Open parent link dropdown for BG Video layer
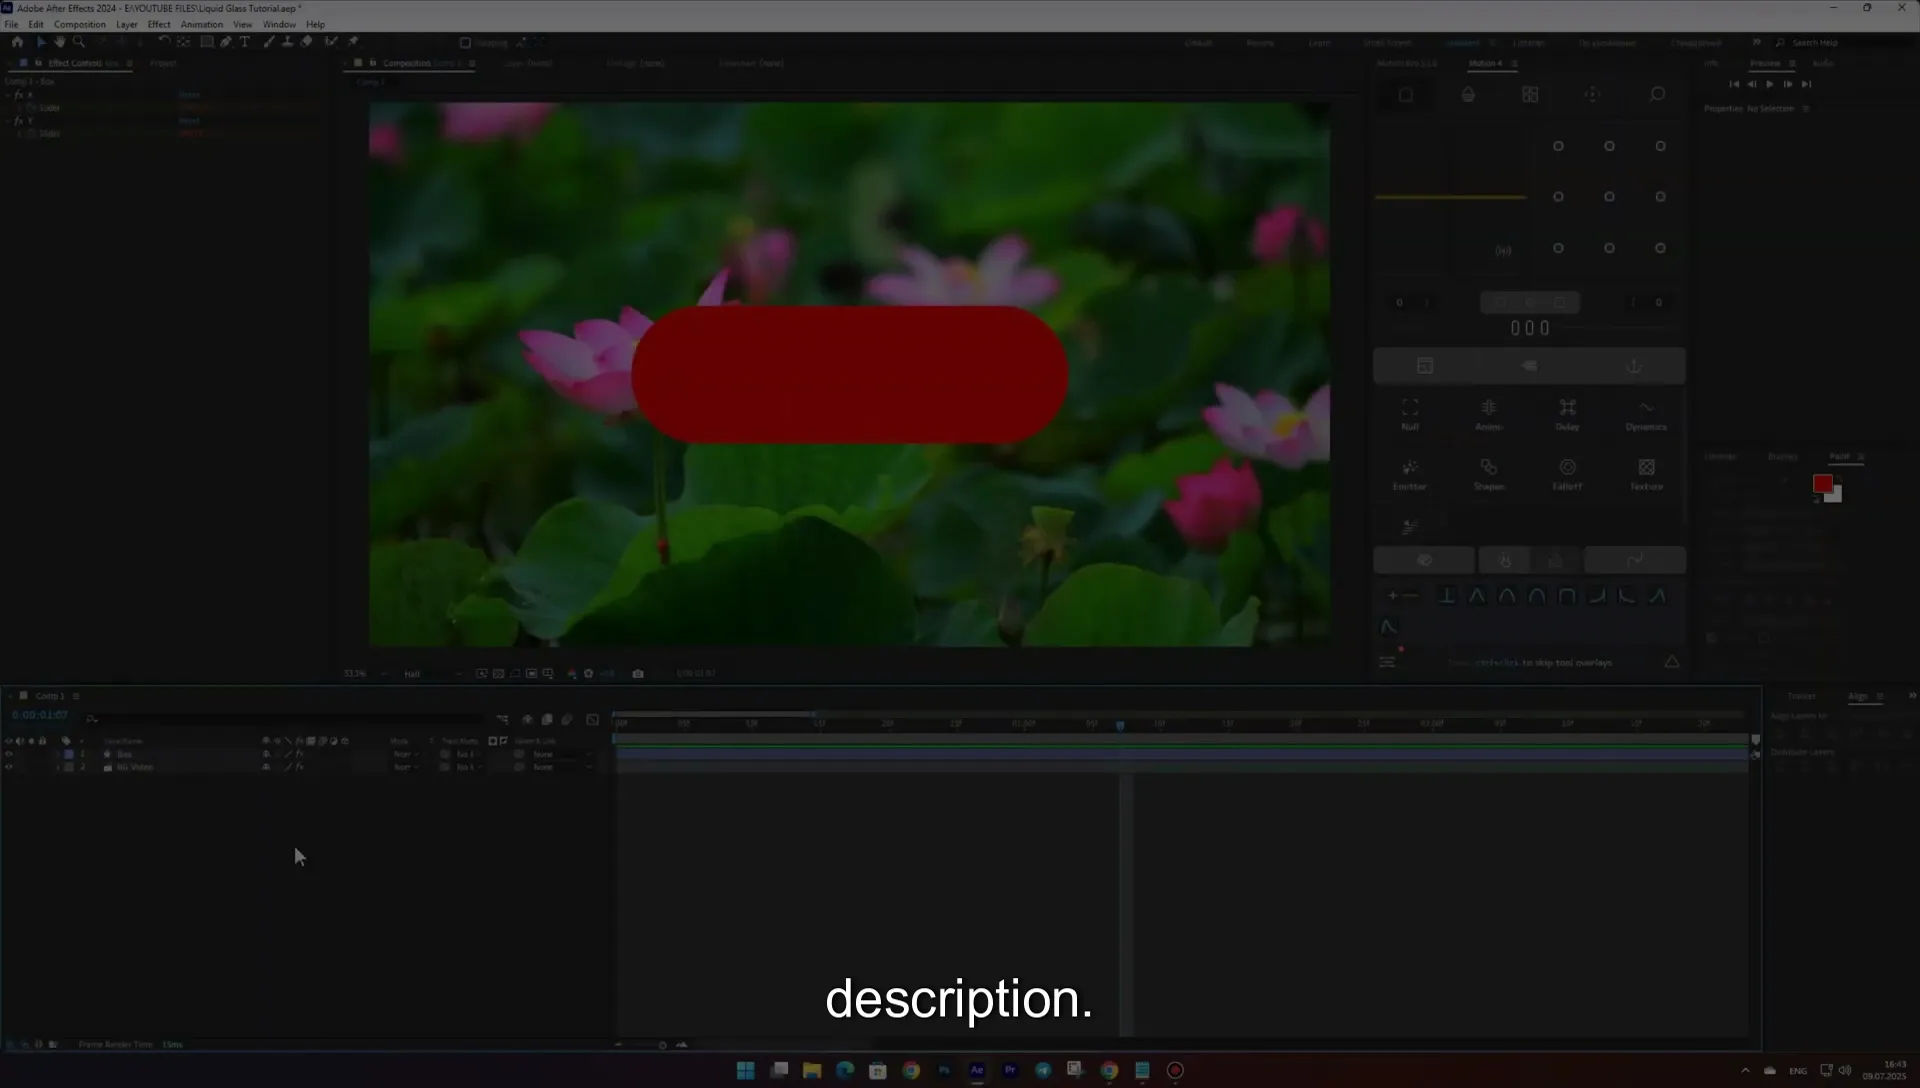 pos(562,767)
